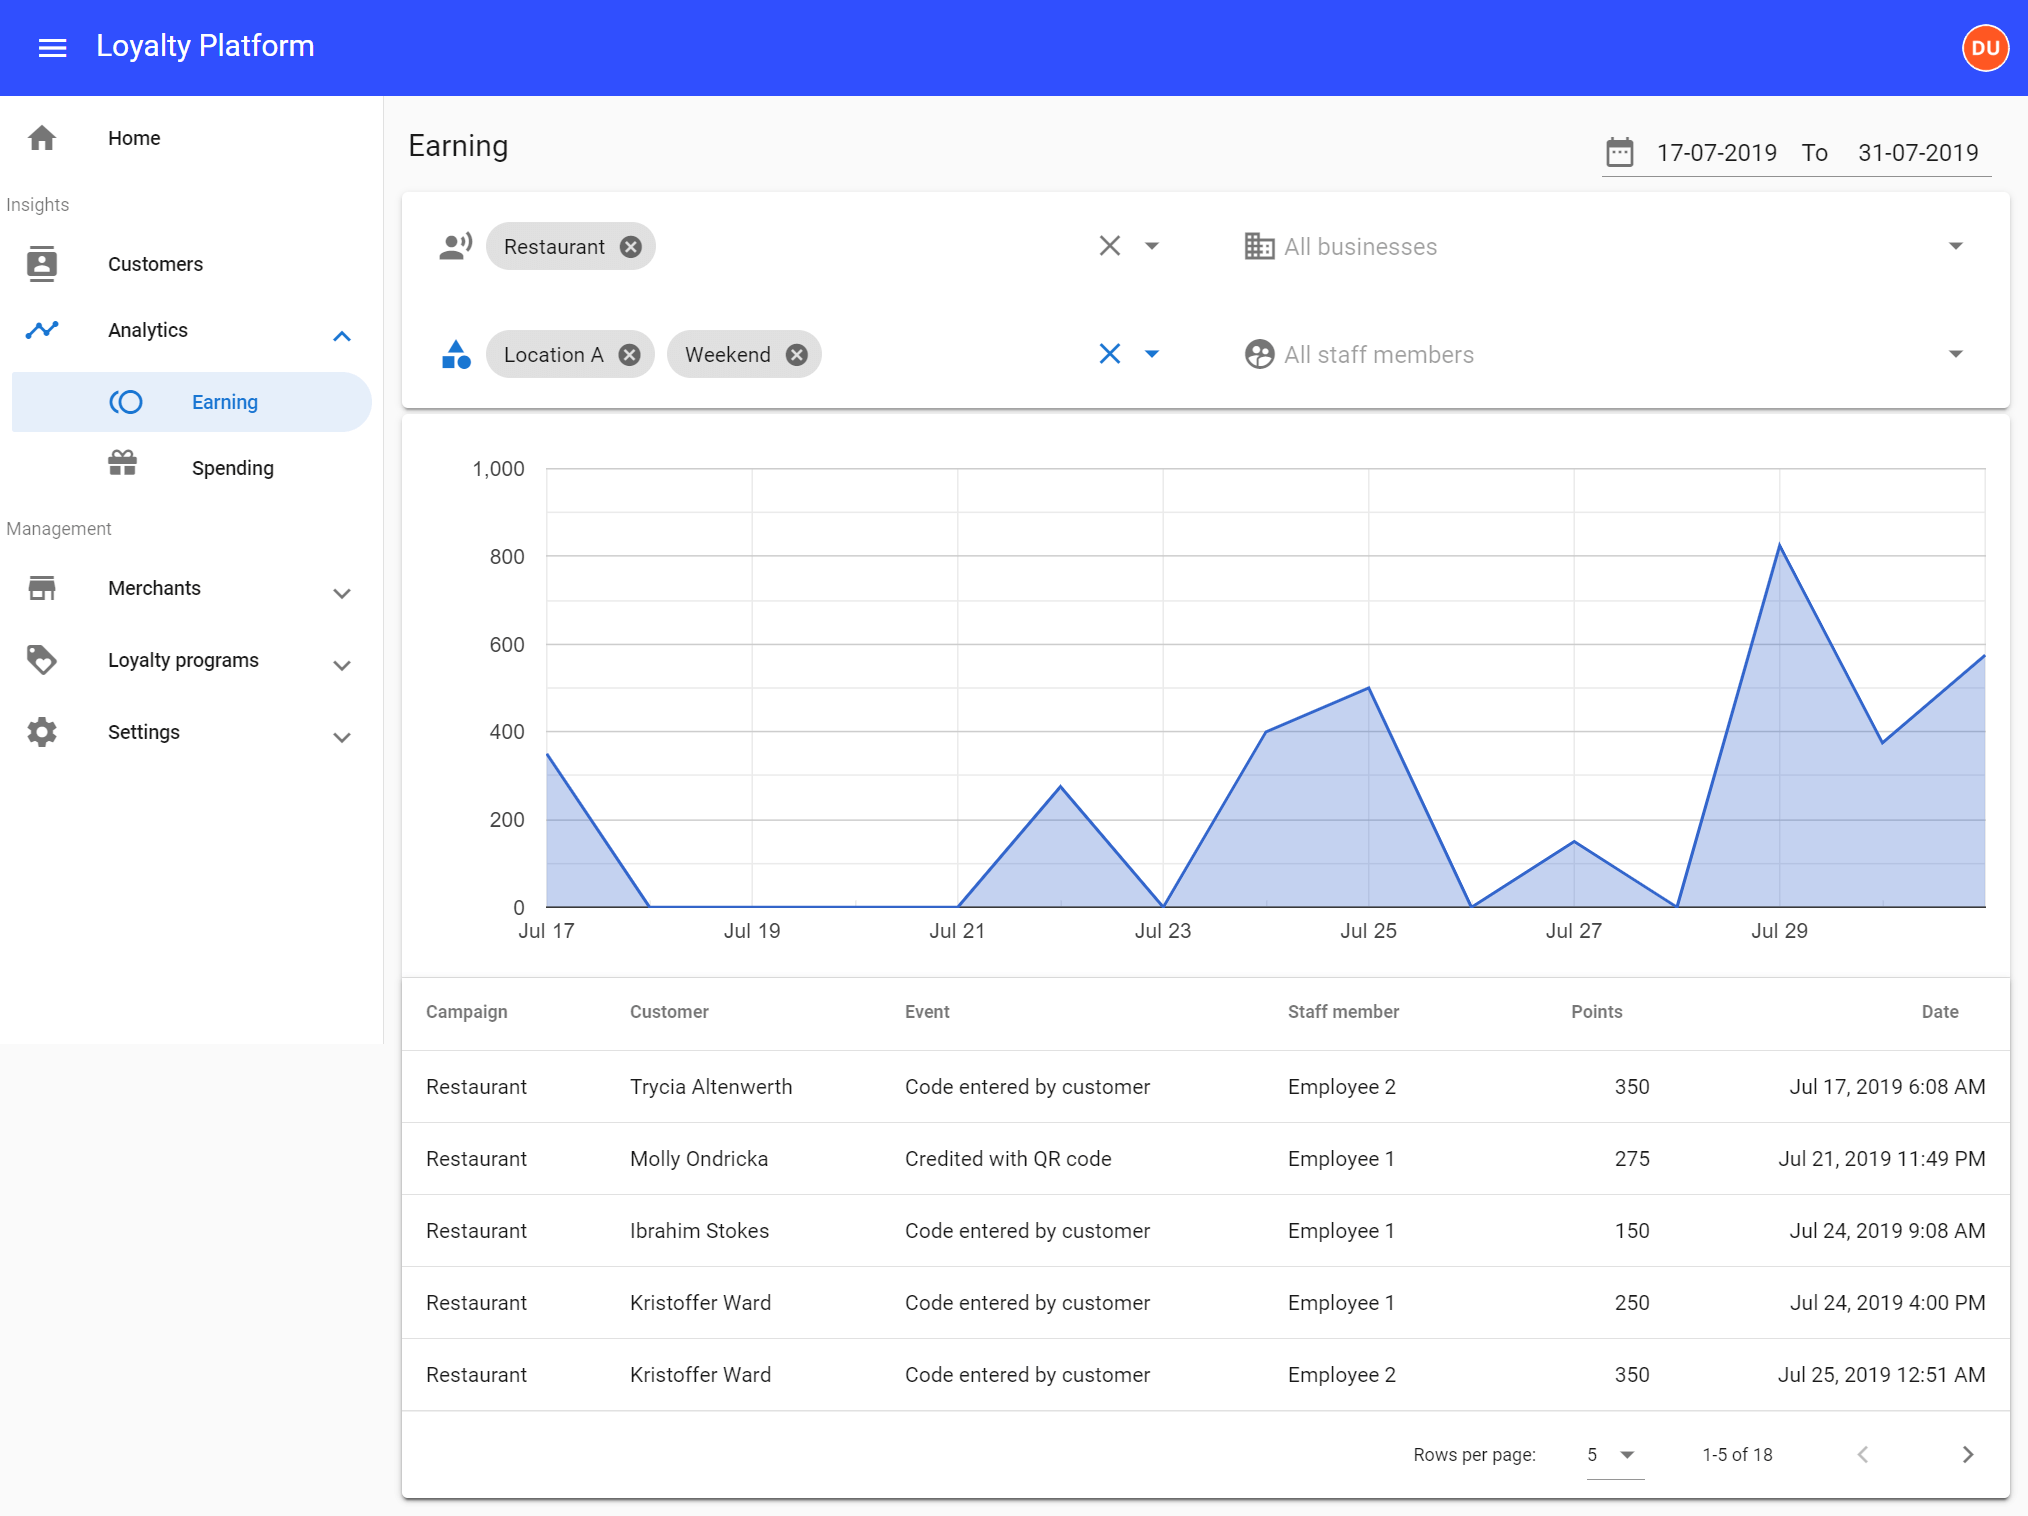Click the Home icon in sidebar

[42, 138]
